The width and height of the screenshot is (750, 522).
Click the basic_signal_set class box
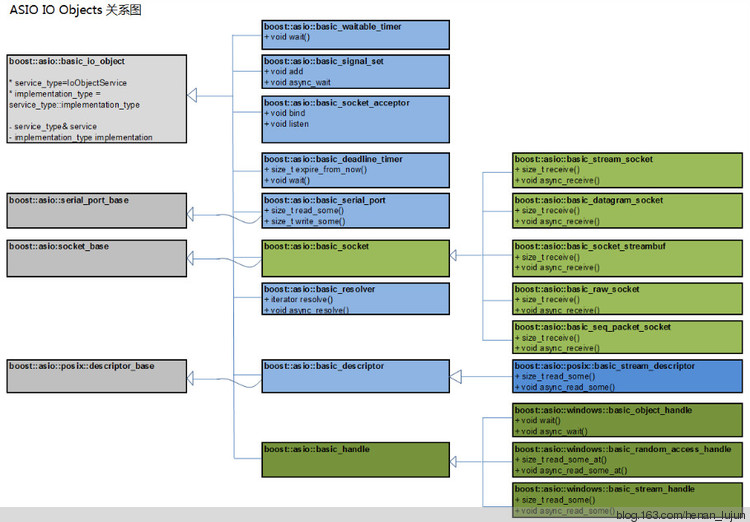click(x=355, y=72)
